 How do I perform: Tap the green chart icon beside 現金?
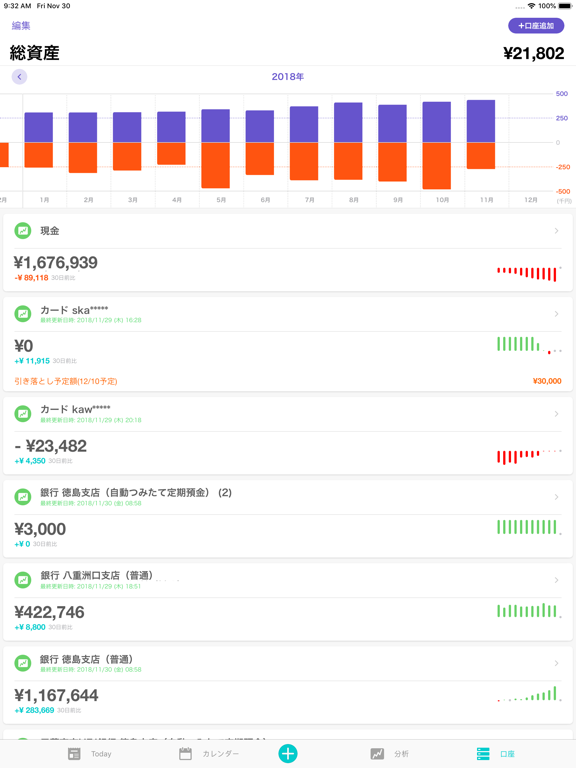tap(23, 231)
